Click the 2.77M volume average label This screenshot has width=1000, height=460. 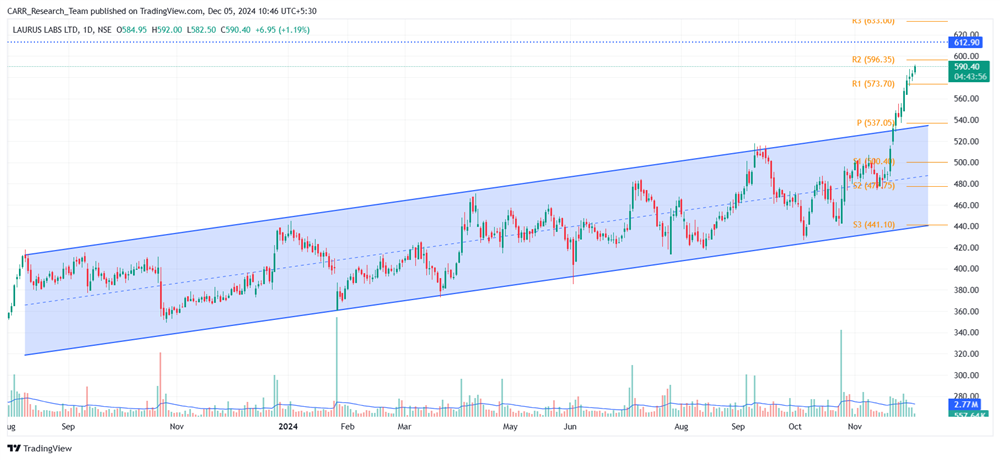(x=963, y=404)
